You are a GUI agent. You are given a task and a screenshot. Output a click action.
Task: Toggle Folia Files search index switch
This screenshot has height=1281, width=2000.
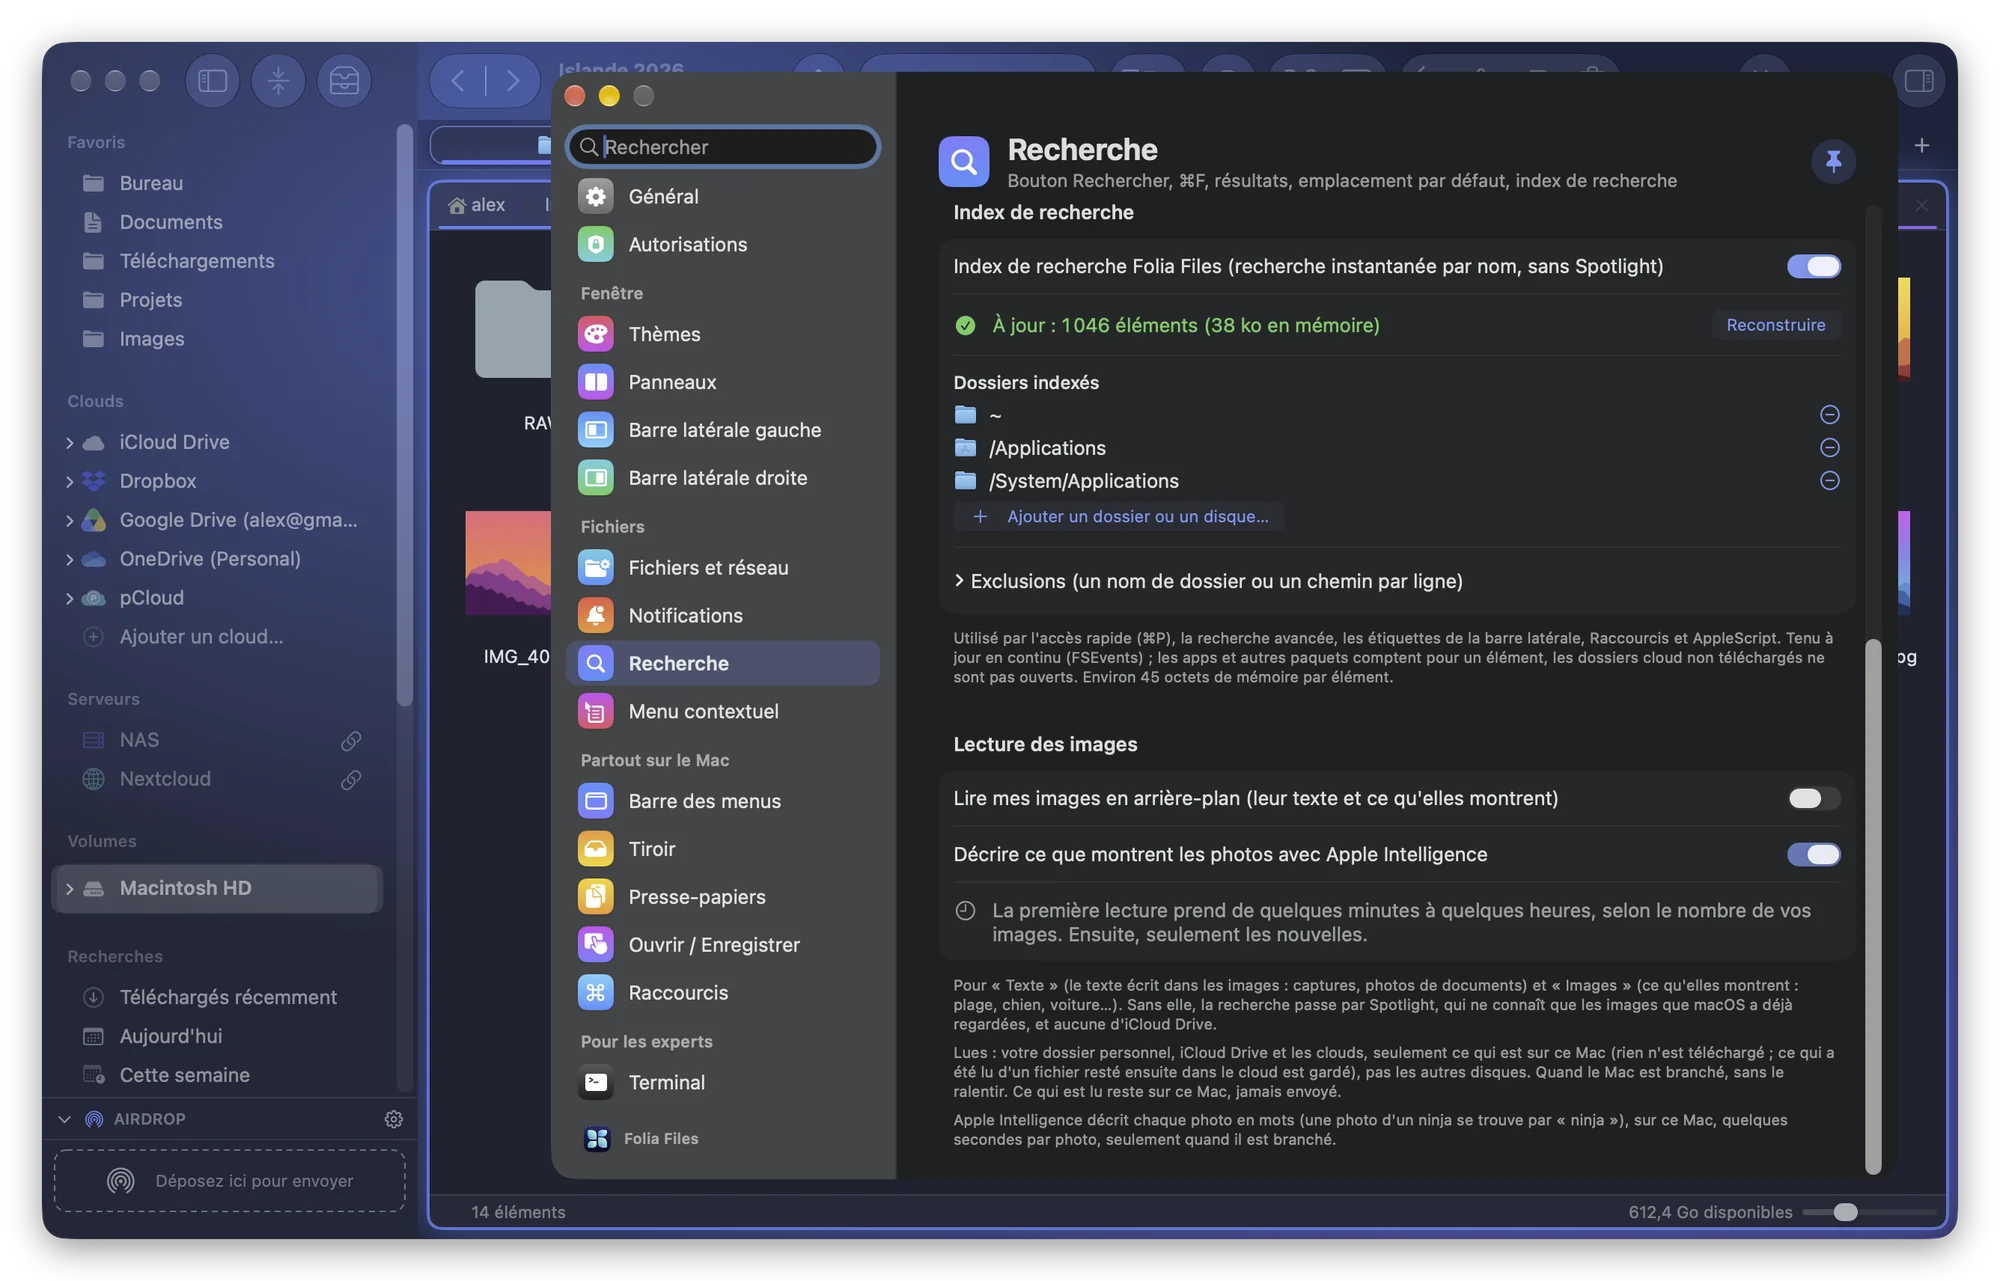1813,266
